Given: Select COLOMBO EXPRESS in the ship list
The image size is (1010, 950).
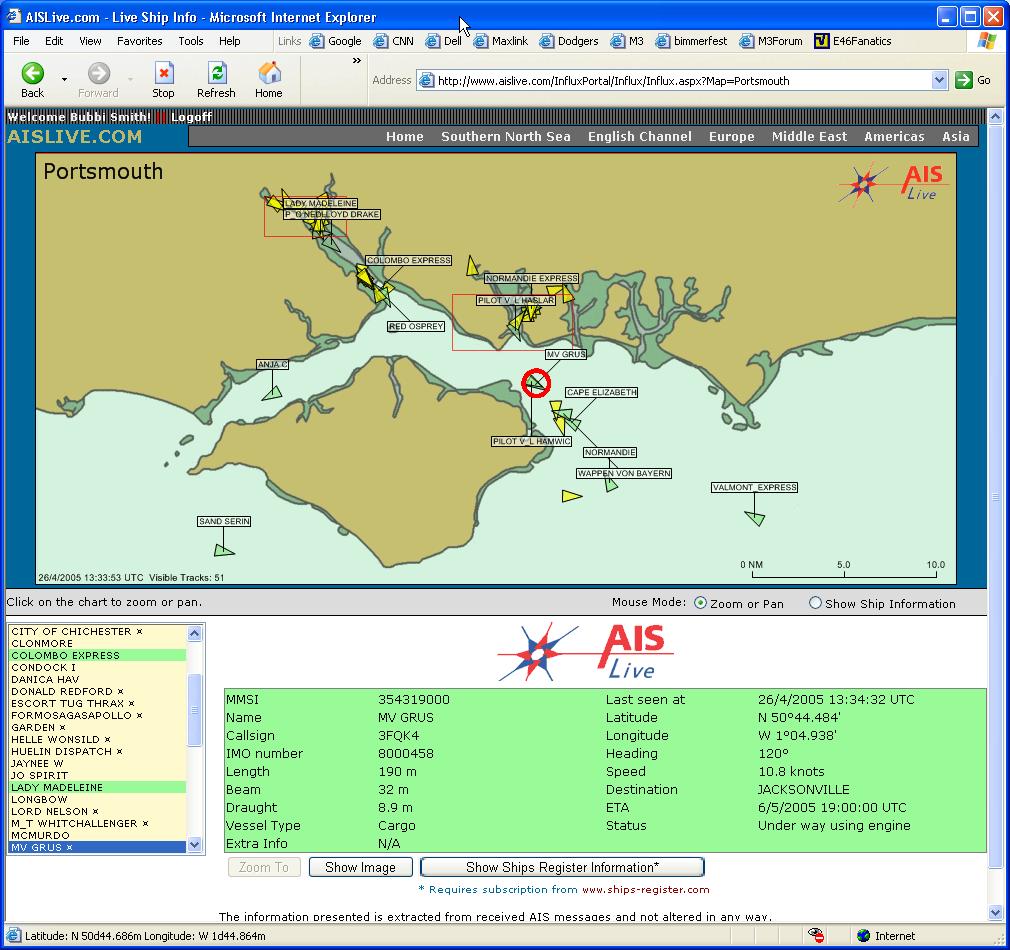Looking at the screenshot, I should pos(98,655).
